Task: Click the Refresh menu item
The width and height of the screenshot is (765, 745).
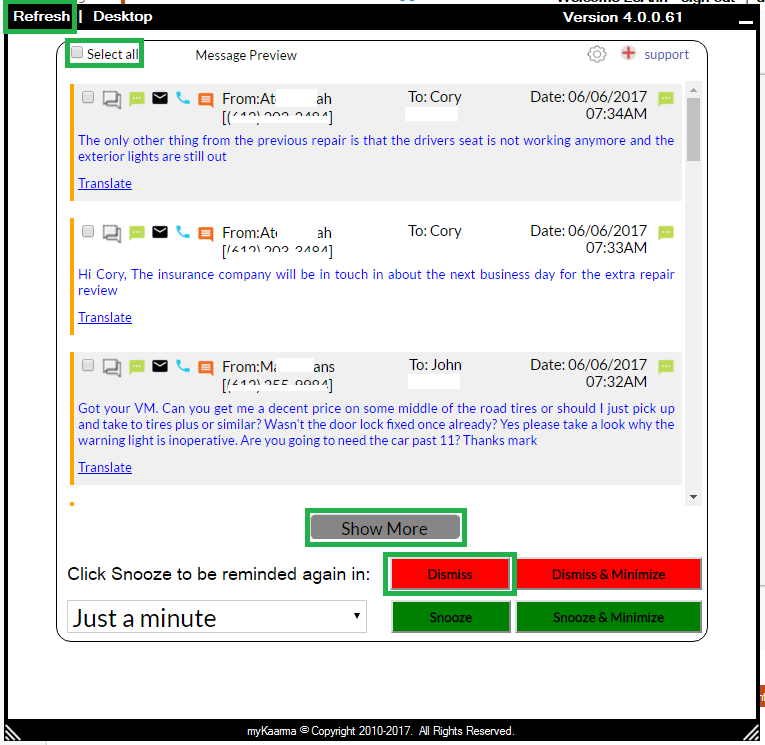Action: [x=41, y=17]
